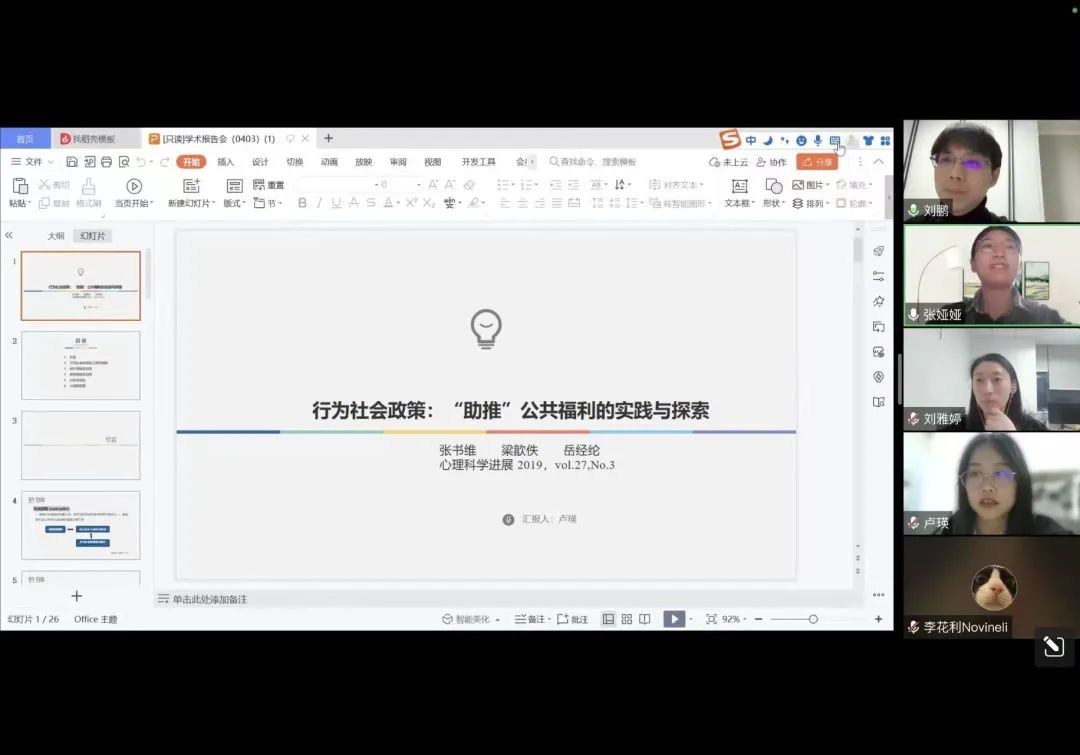Open the 大纲 outline panel tab
Viewport: 1080px width, 755px height.
coord(56,236)
